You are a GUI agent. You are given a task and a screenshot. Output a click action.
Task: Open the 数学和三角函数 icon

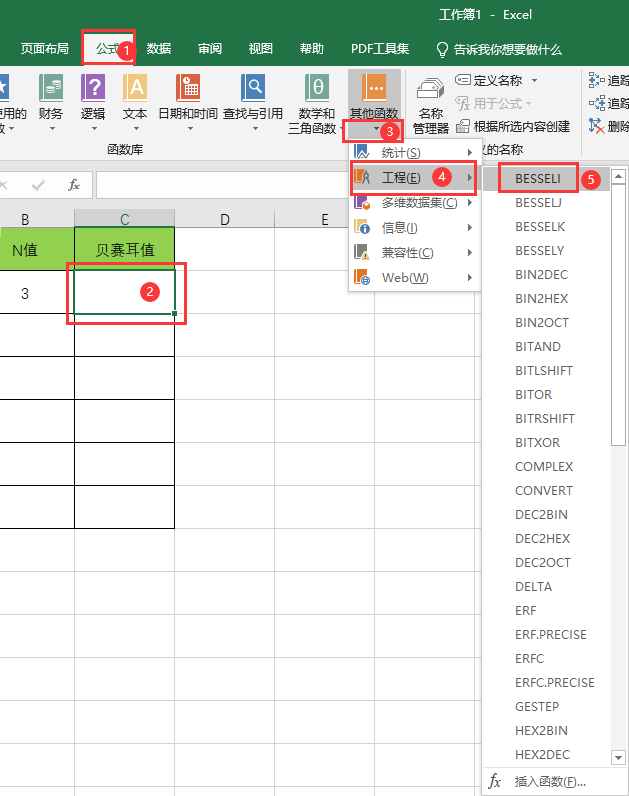pyautogui.click(x=317, y=88)
